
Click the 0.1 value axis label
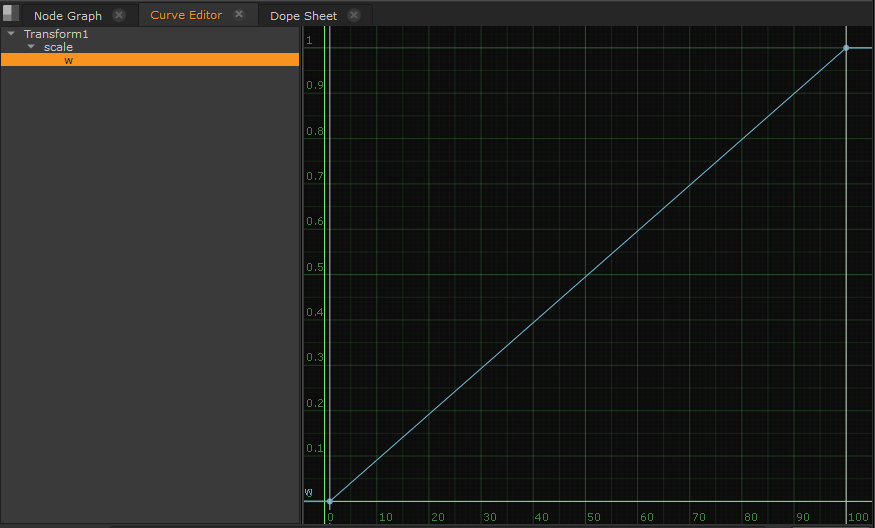point(315,448)
